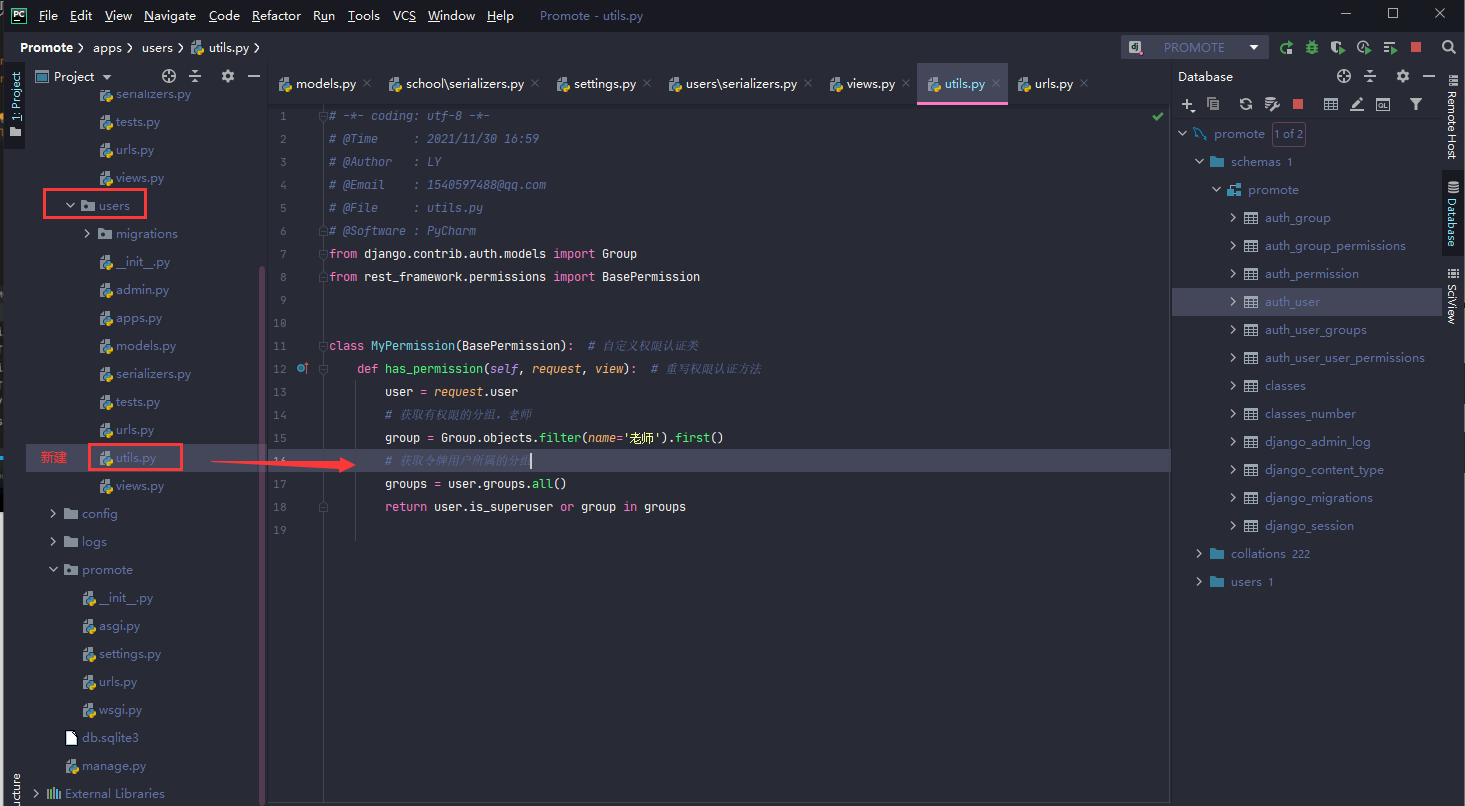Select django_migrations table
This screenshot has width=1465, height=806.
point(1318,498)
